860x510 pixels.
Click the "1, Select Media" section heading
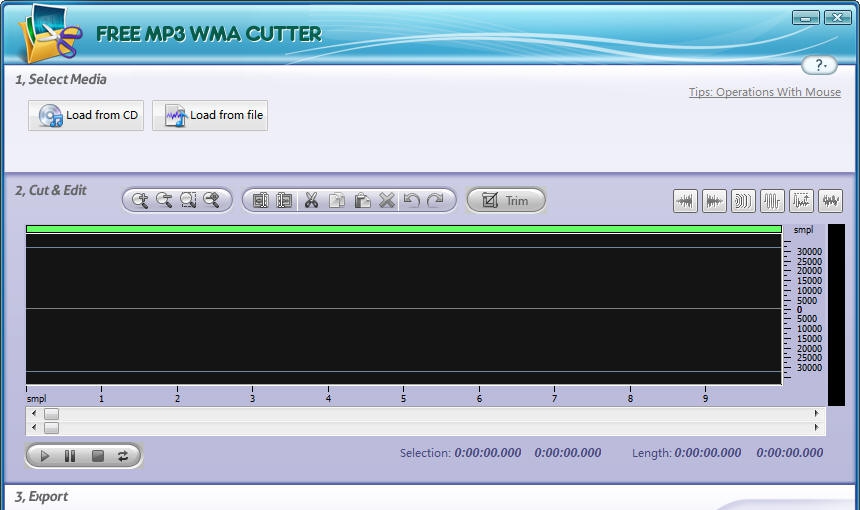(61, 80)
